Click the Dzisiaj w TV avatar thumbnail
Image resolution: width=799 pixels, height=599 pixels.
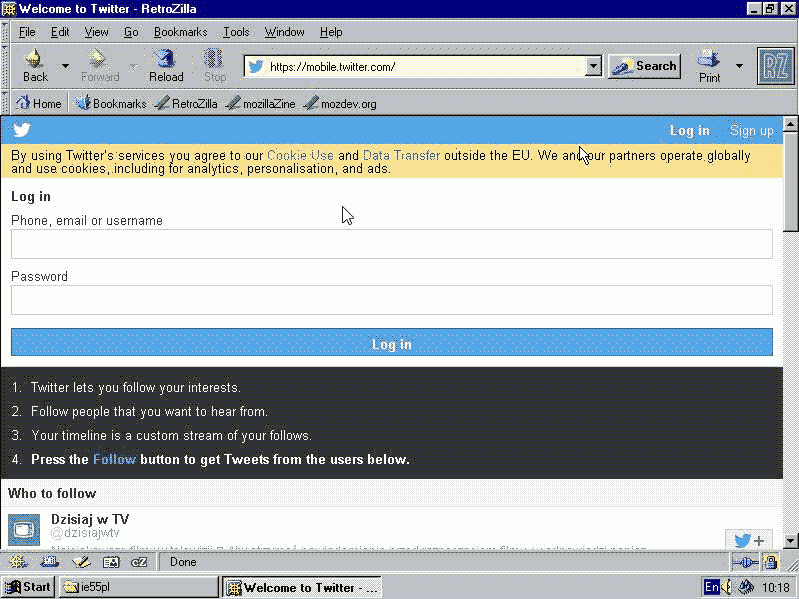point(24,530)
